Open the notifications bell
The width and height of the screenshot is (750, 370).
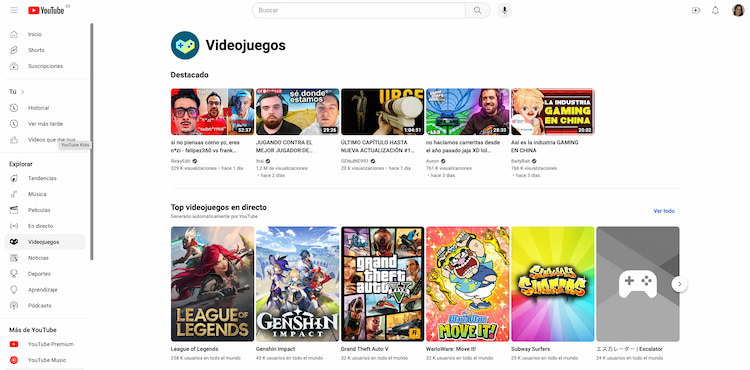[x=715, y=10]
